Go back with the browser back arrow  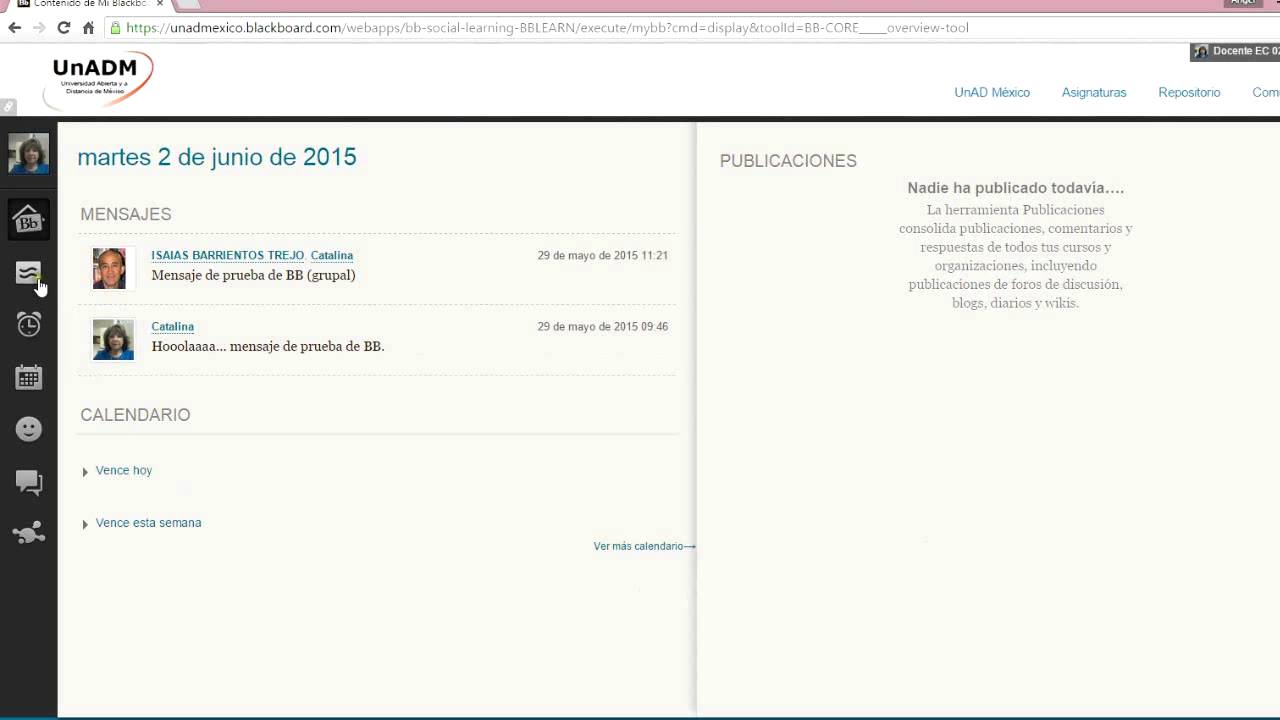coord(14,28)
